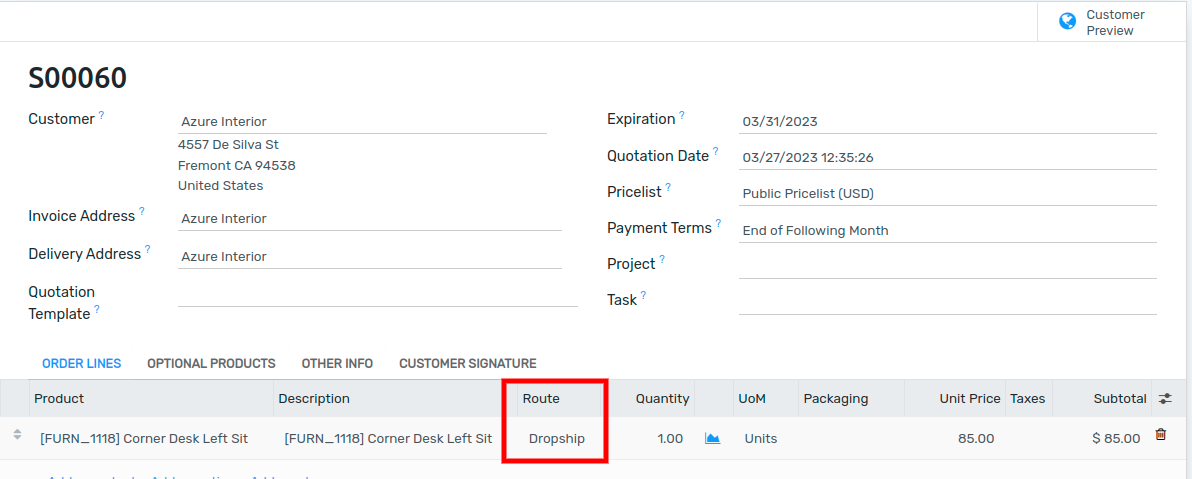Click address line 4557 De Silva St
Screen dimensions: 1192x479
click(x=229, y=144)
